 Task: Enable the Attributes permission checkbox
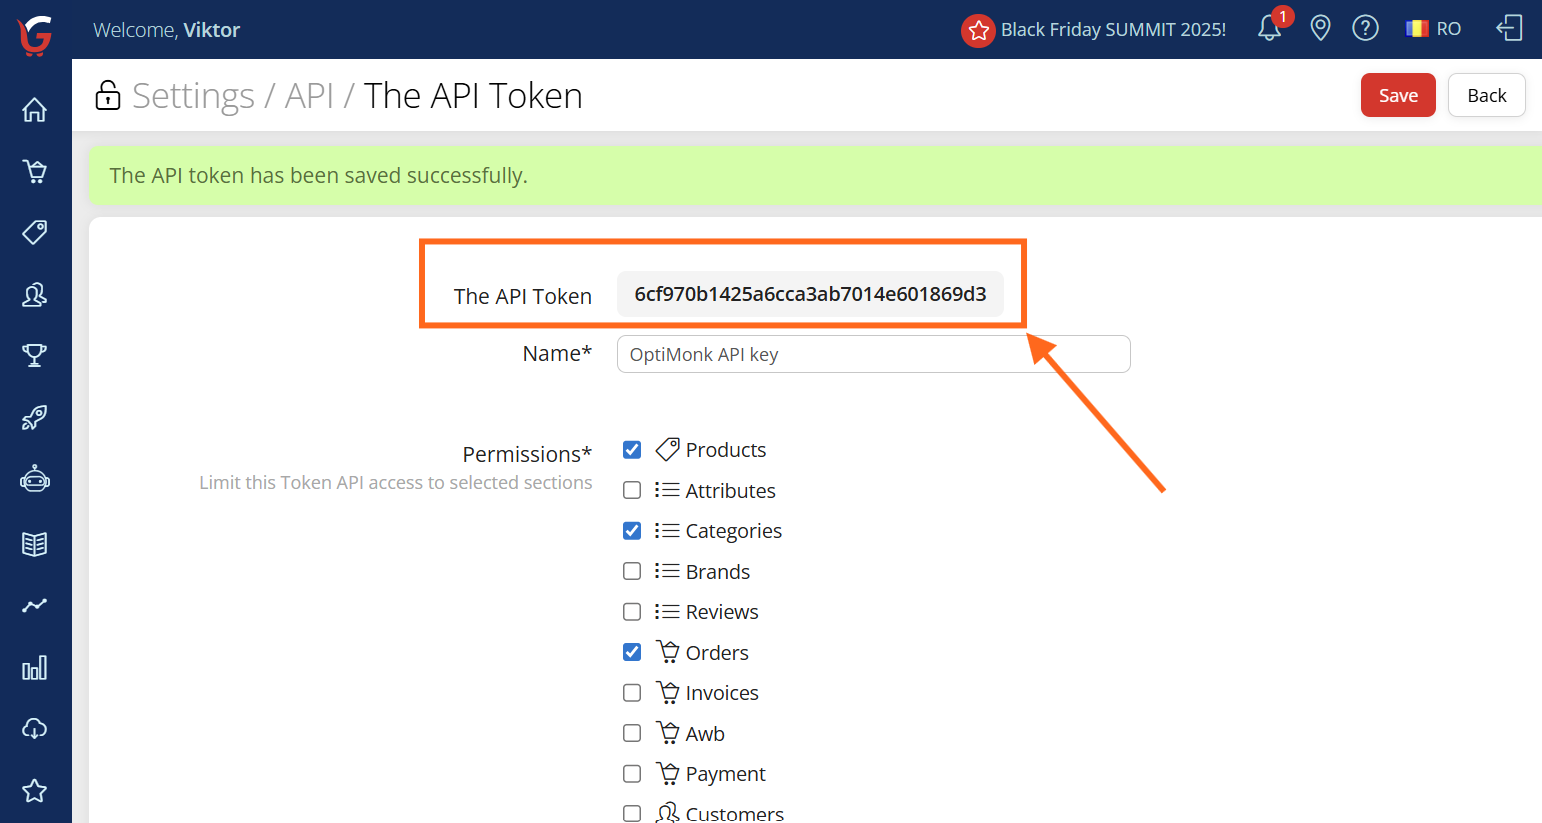pos(632,490)
